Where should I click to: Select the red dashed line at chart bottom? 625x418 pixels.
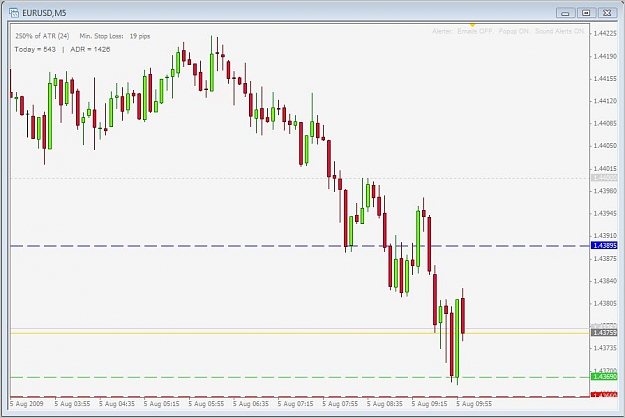point(300,396)
